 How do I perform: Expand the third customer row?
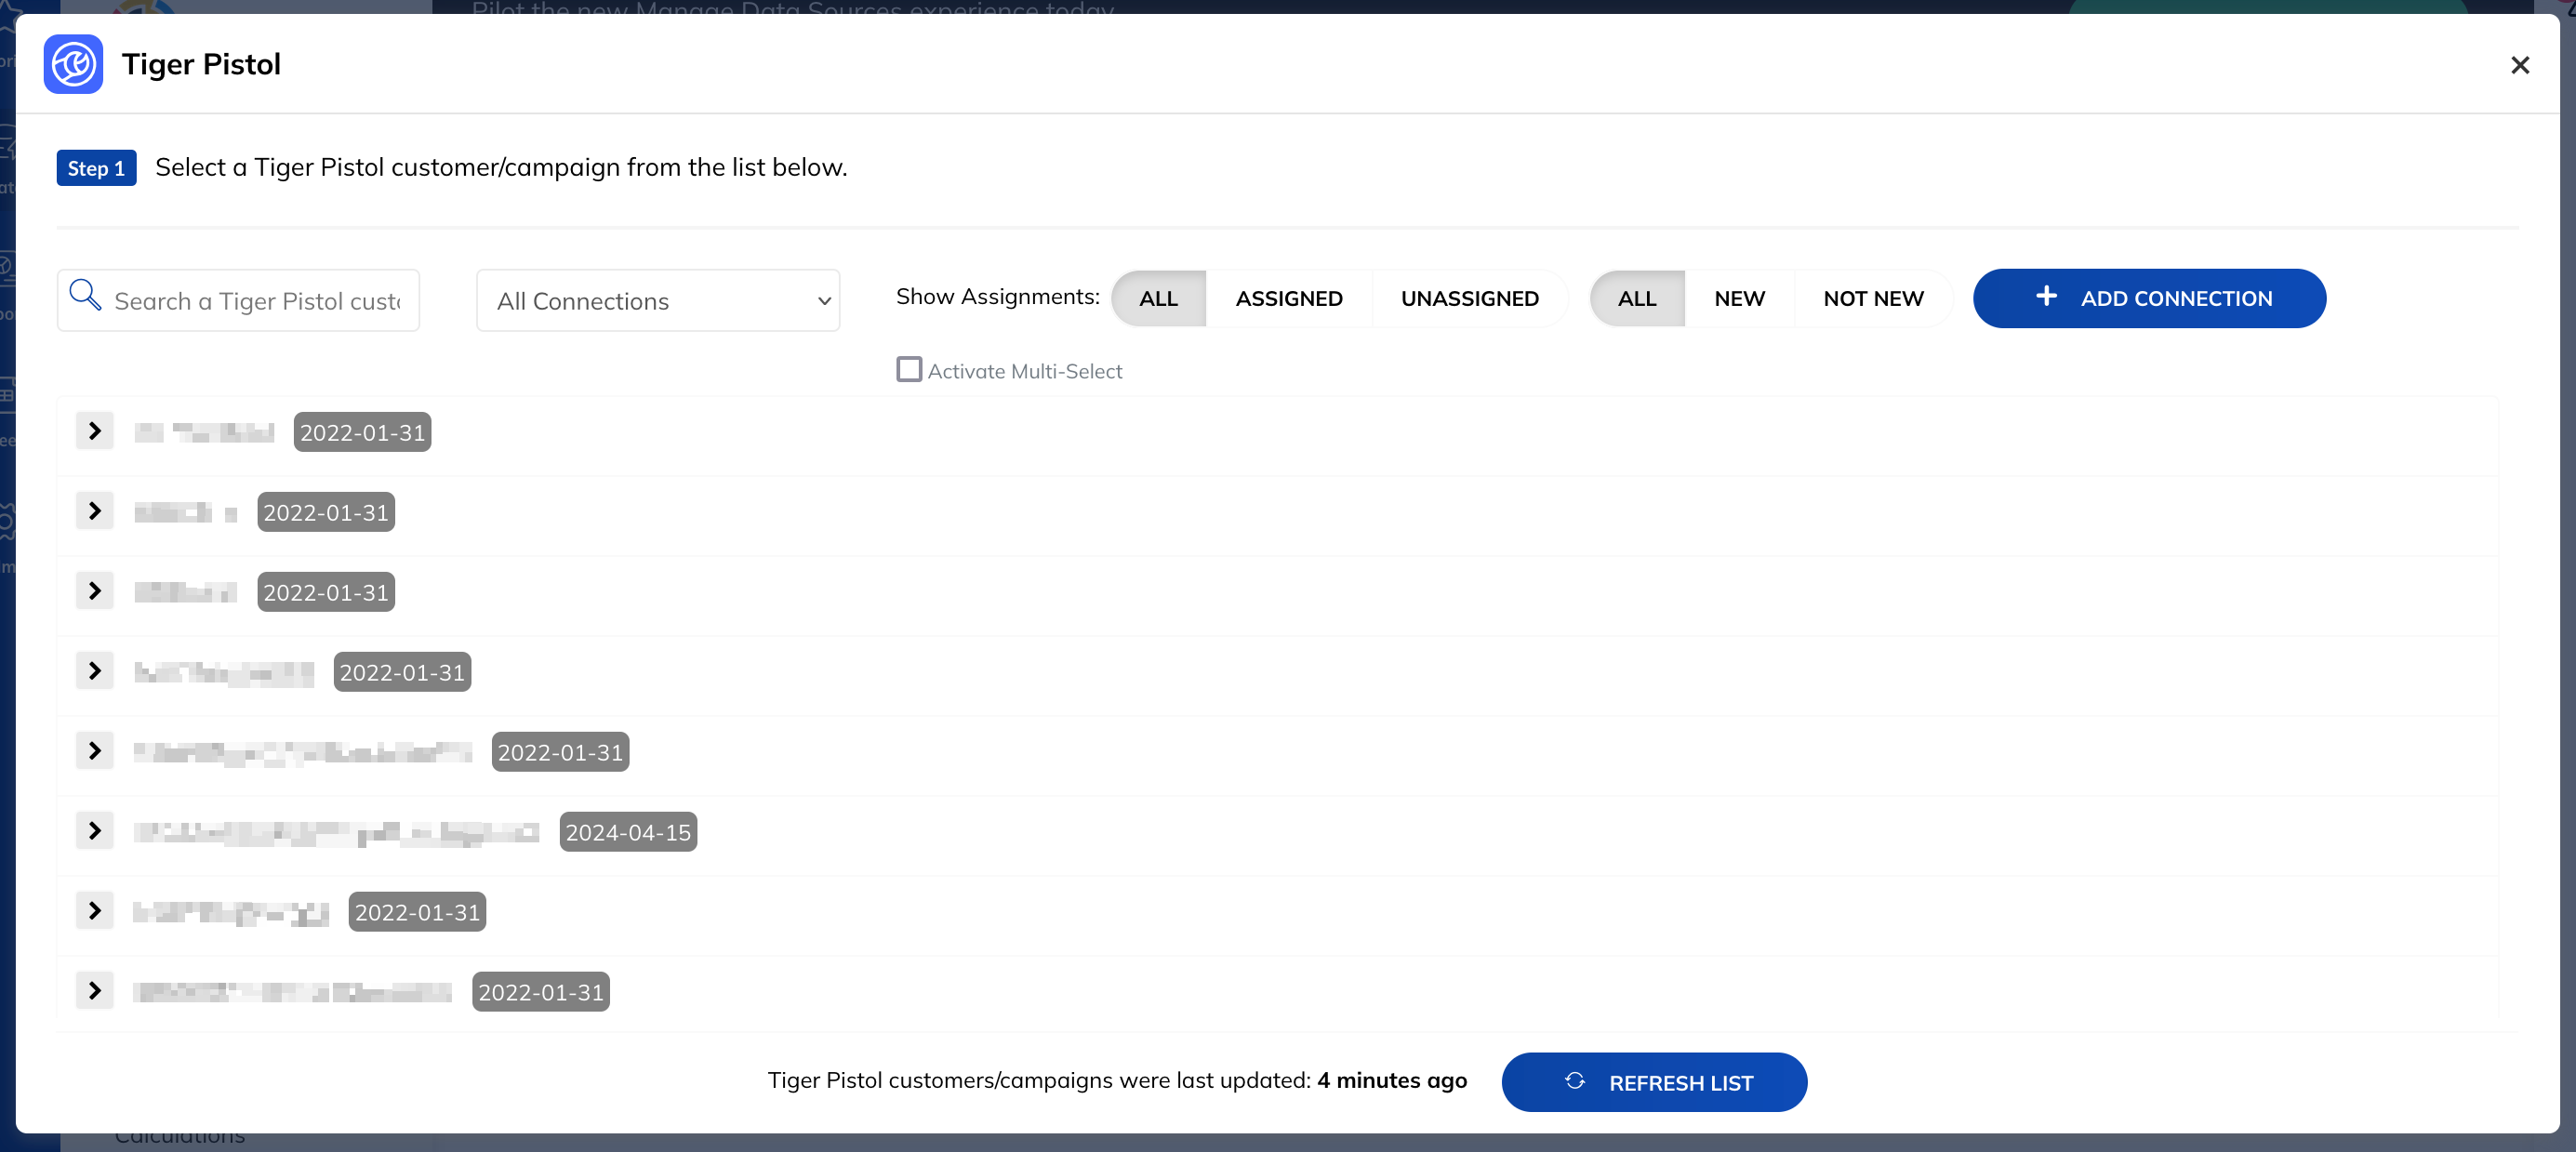pos(94,591)
